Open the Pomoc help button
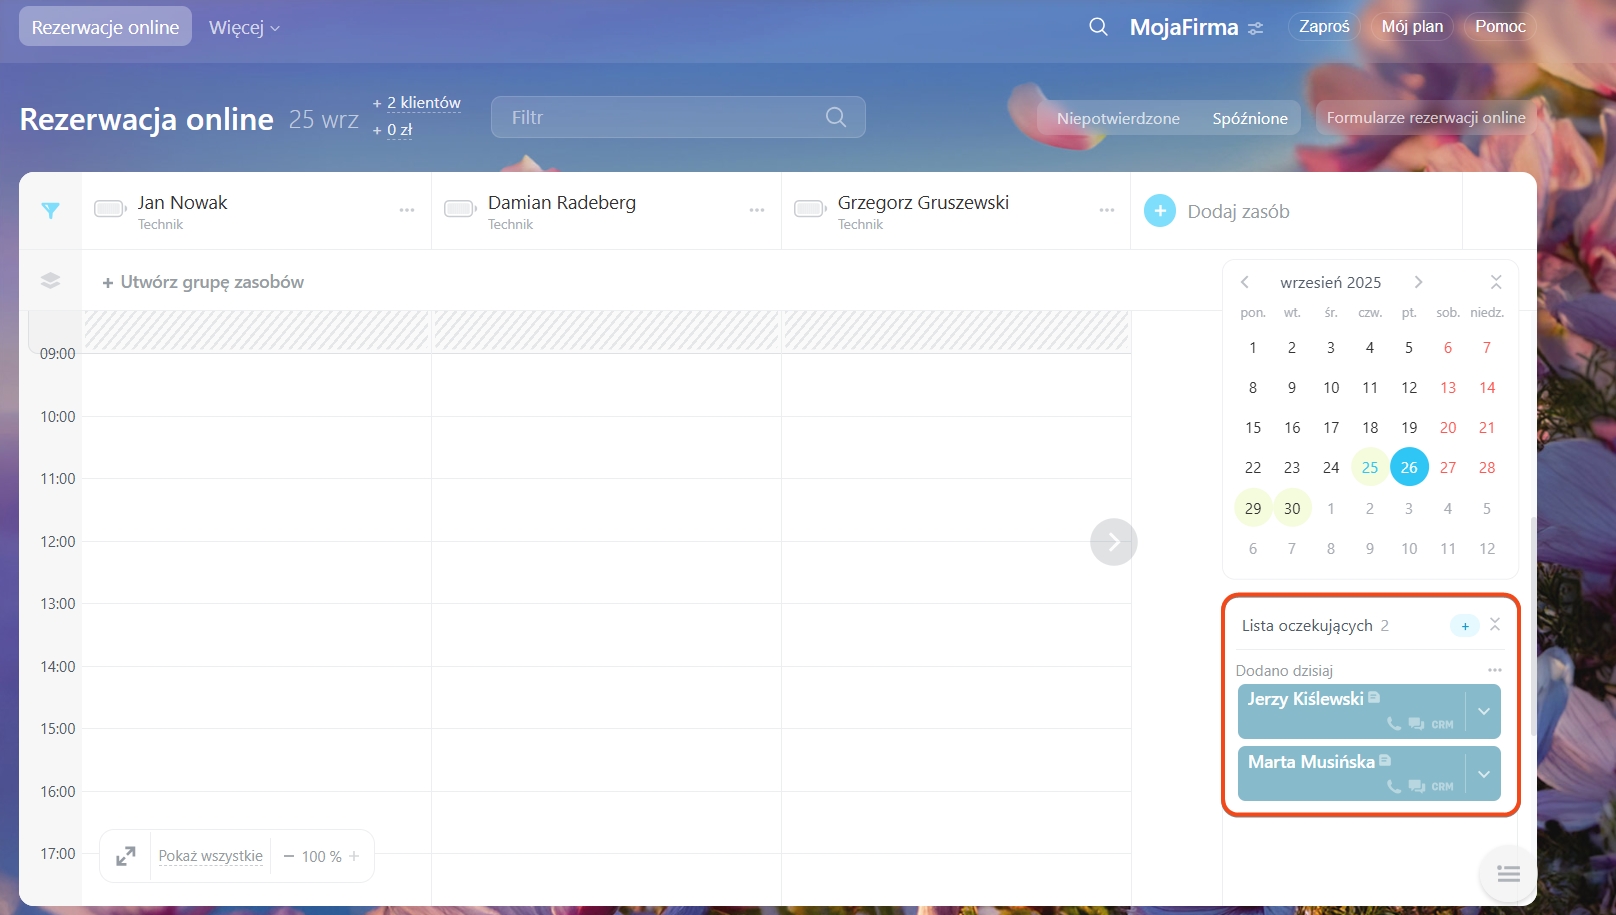This screenshot has height=915, width=1616. (1500, 26)
